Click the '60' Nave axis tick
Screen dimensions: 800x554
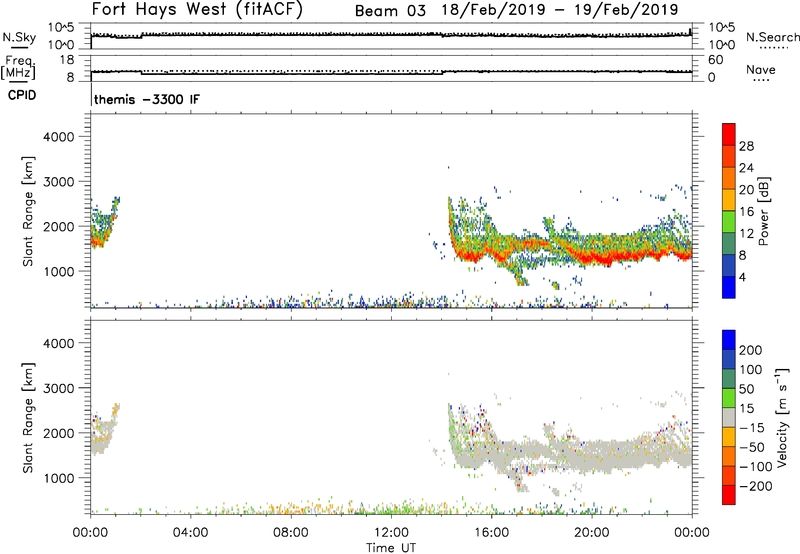(x=716, y=60)
